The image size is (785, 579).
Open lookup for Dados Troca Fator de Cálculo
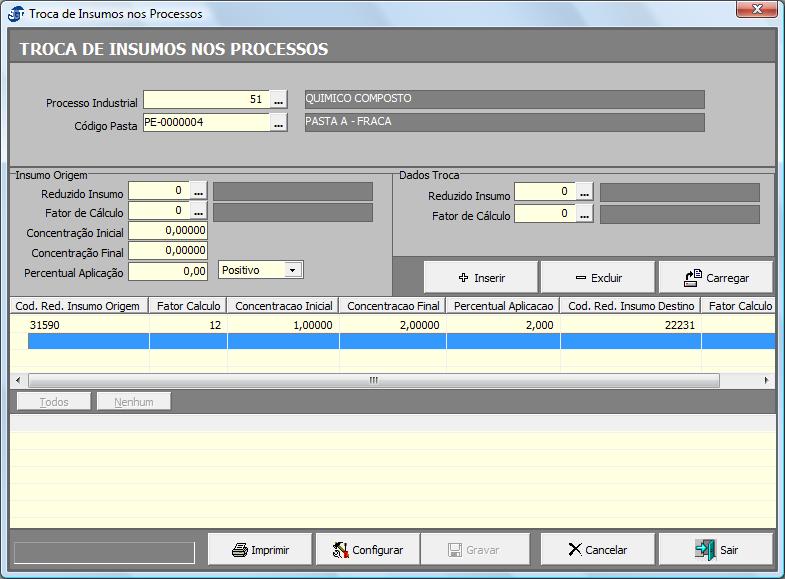pos(585,215)
